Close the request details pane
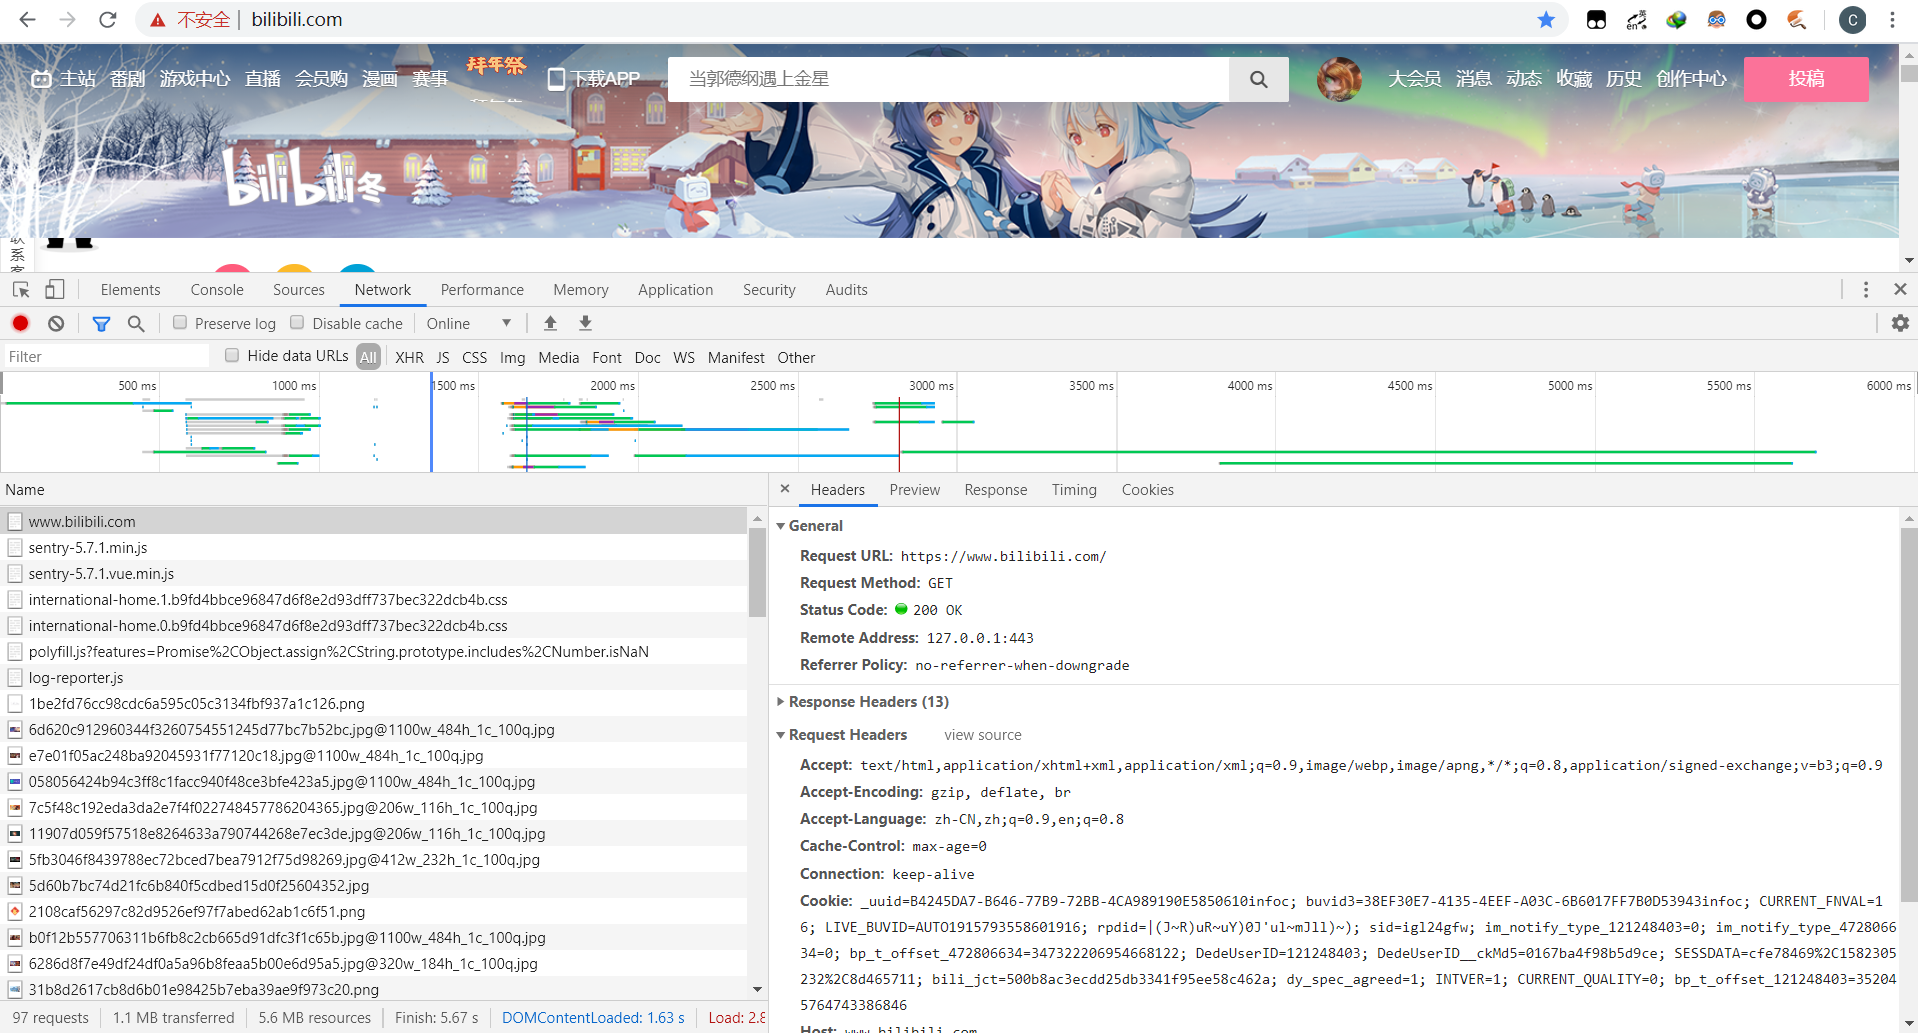Screen dimensions: 1918x1033 click(x=785, y=489)
